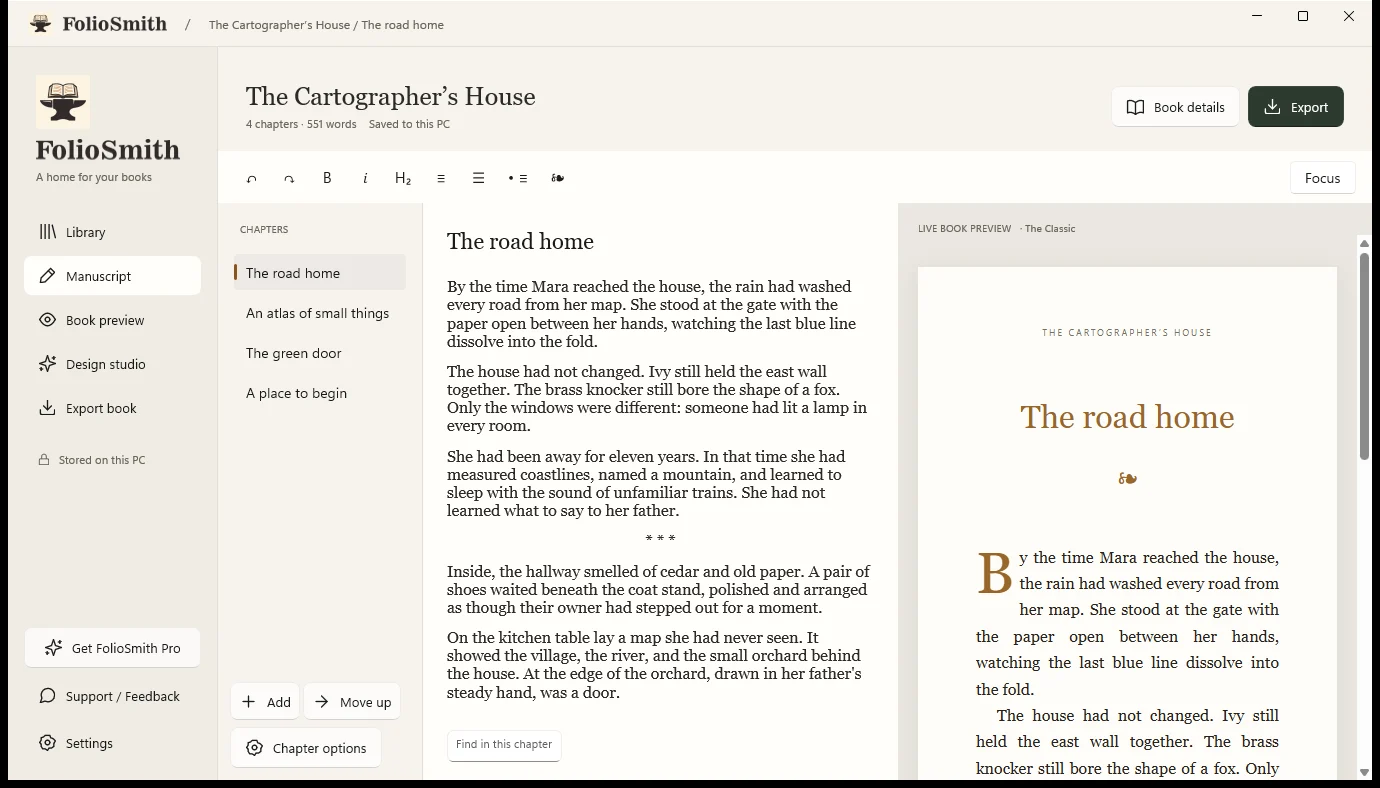Click the Stored on this PC lock indicator
Screen dimensions: 1380x788
click(92, 460)
